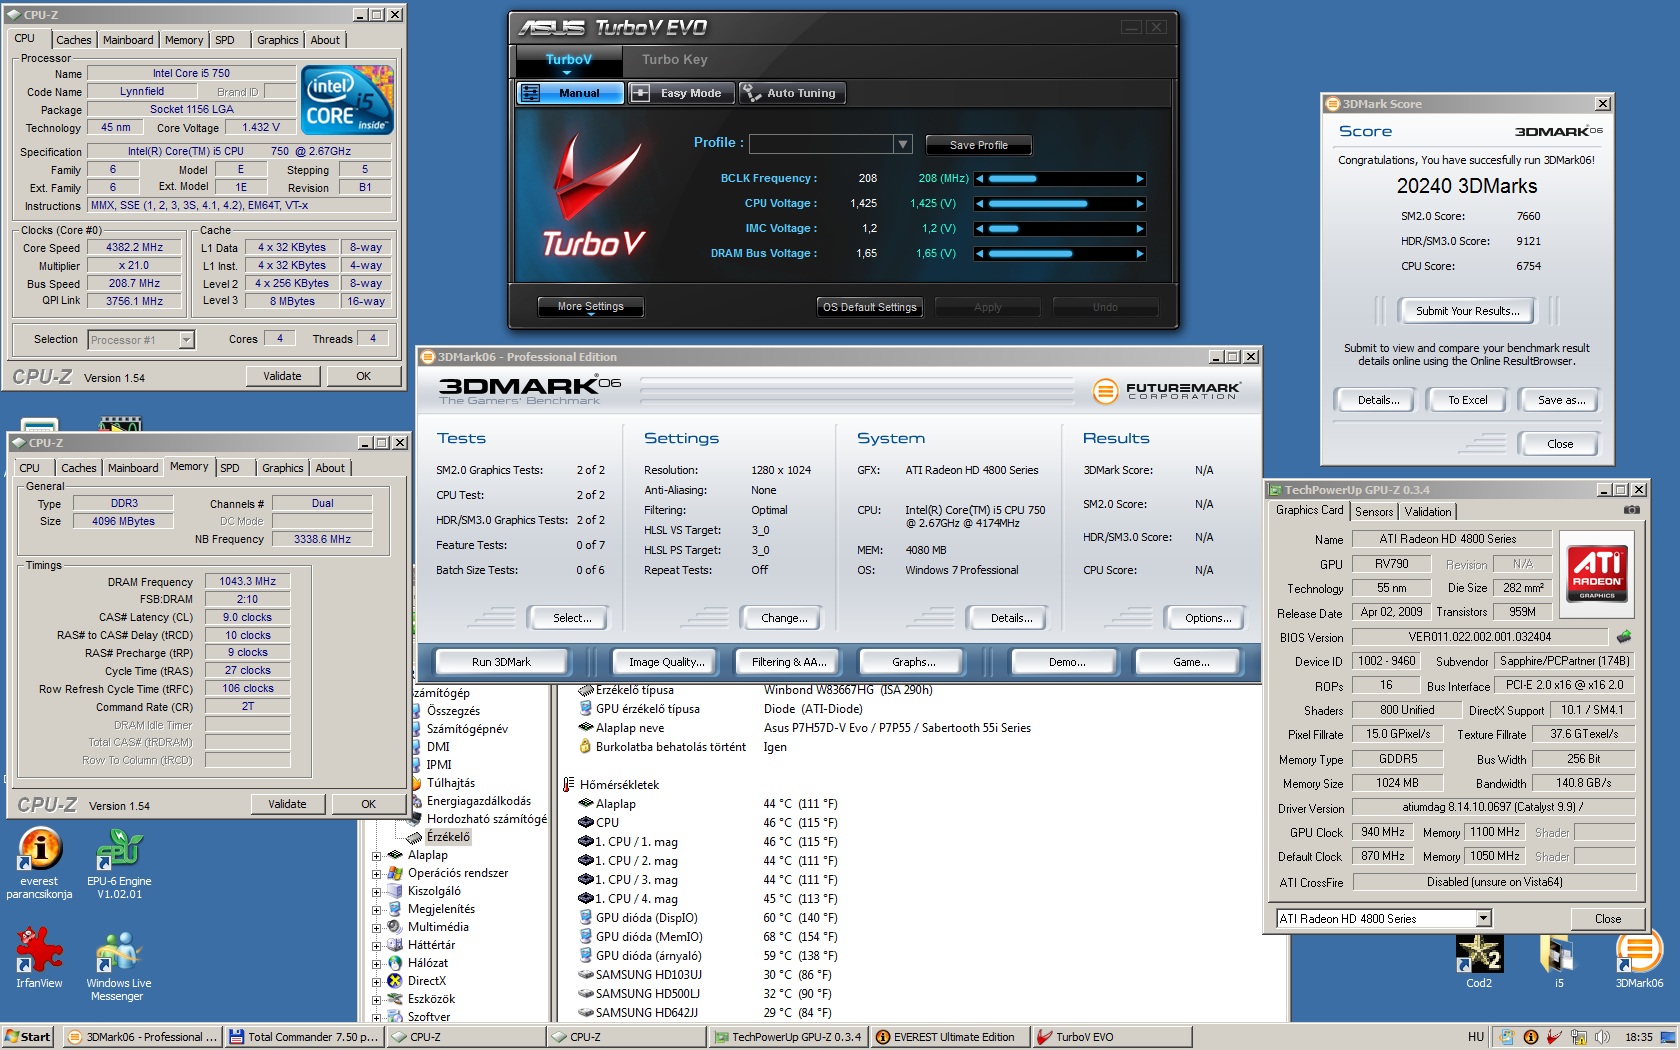Screen dimensions: 1680x1050
Task: Click DRAM Bus Voltage decrease arrow in TurboV
Action: tap(980, 254)
